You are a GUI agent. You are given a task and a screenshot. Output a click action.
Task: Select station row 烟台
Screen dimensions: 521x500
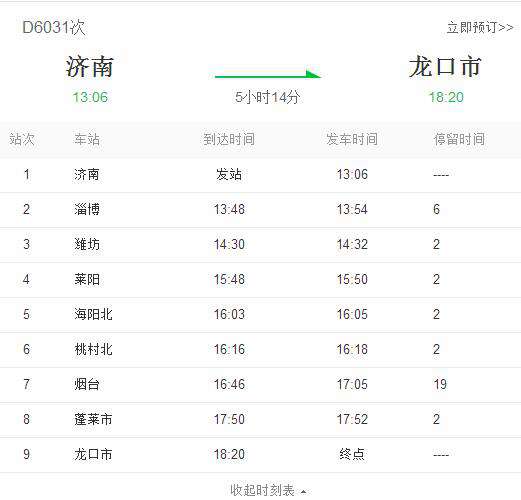[260, 385]
